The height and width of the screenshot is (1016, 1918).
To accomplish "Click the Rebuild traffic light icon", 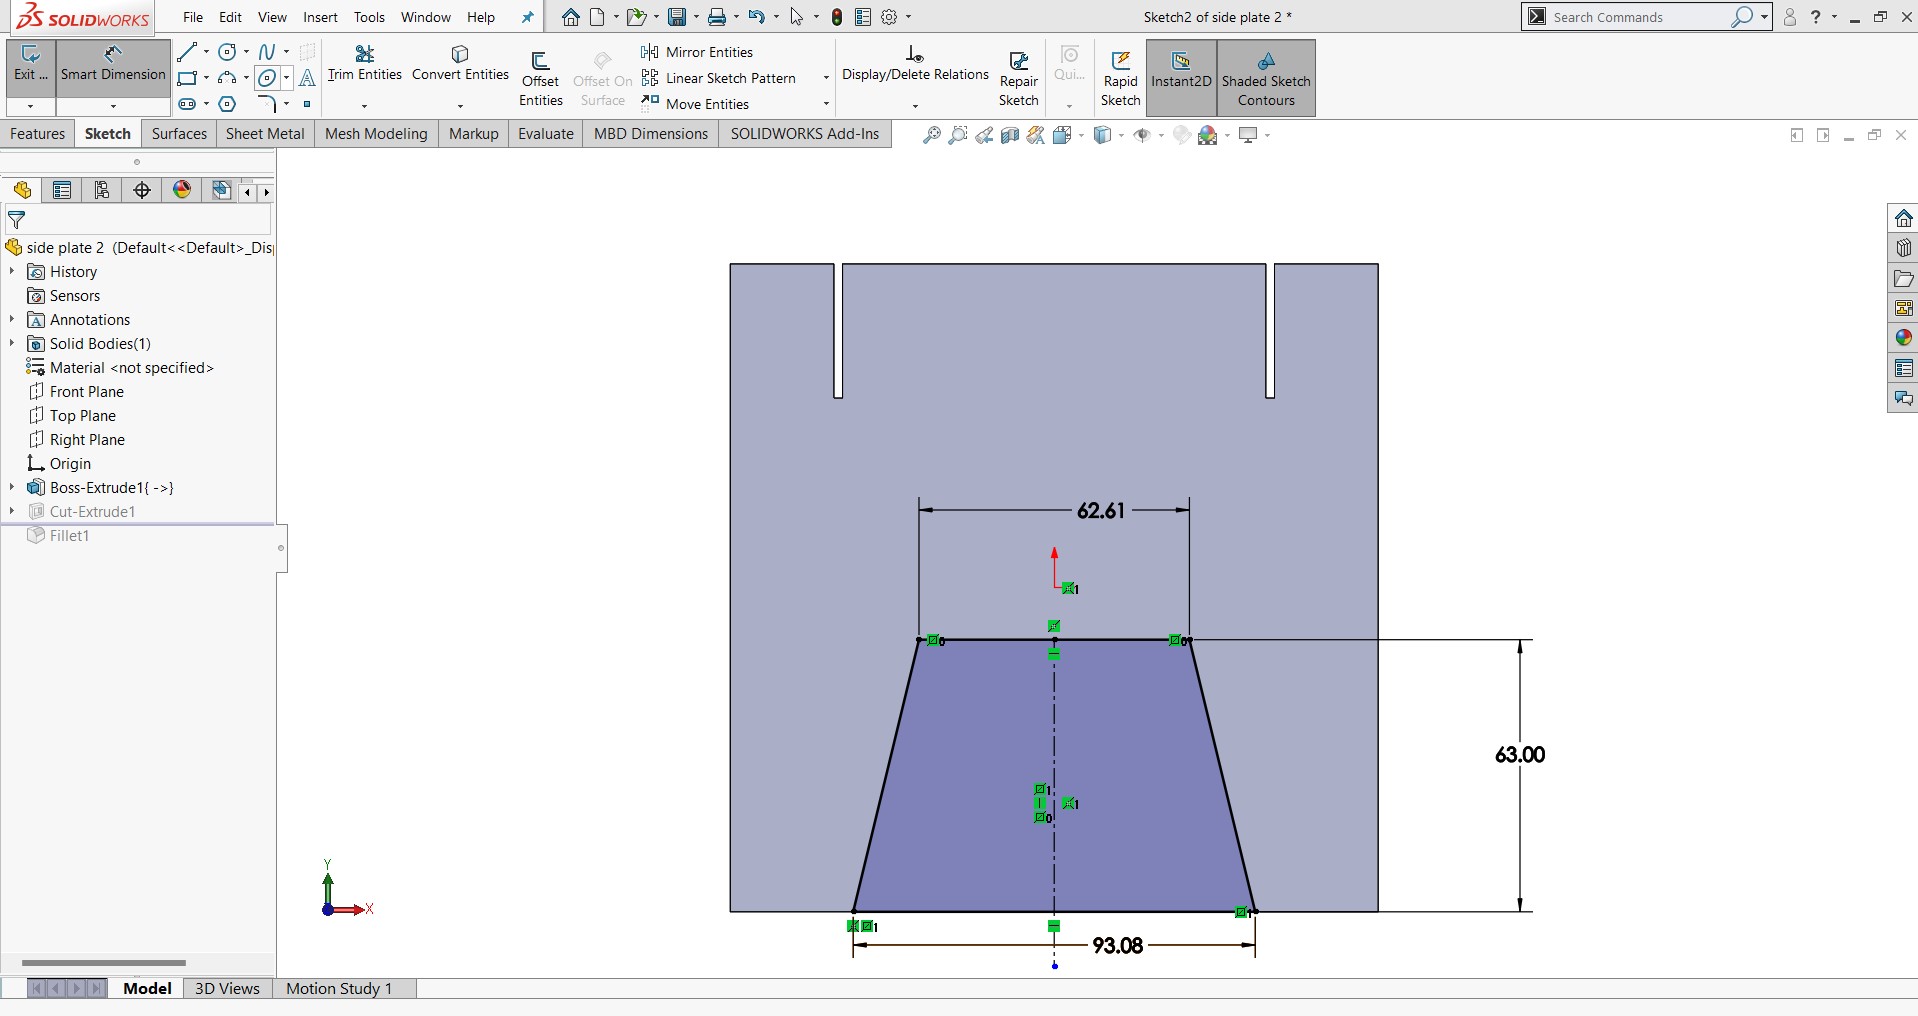I will coord(837,17).
